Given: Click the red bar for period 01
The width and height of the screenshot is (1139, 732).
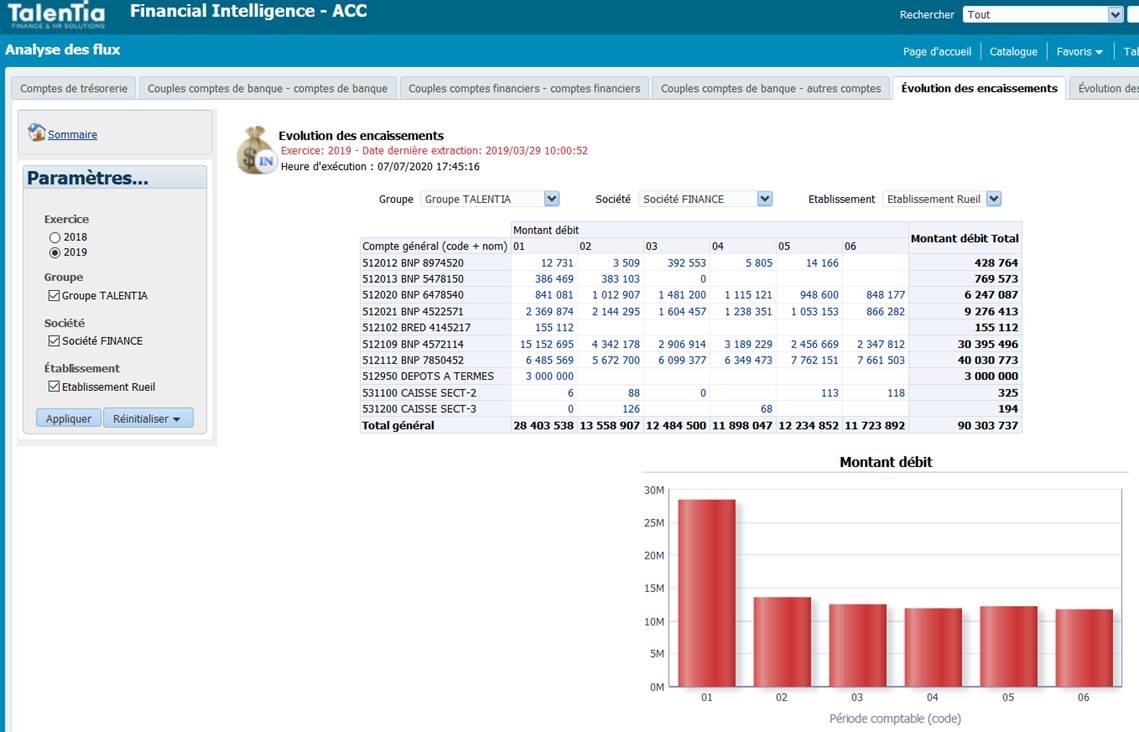Looking at the screenshot, I should (707, 593).
